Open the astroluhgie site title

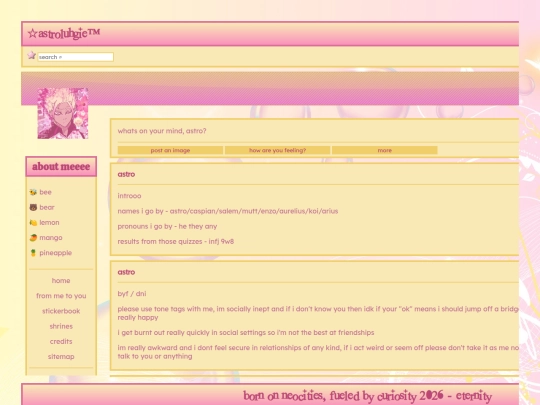[x=64, y=33]
